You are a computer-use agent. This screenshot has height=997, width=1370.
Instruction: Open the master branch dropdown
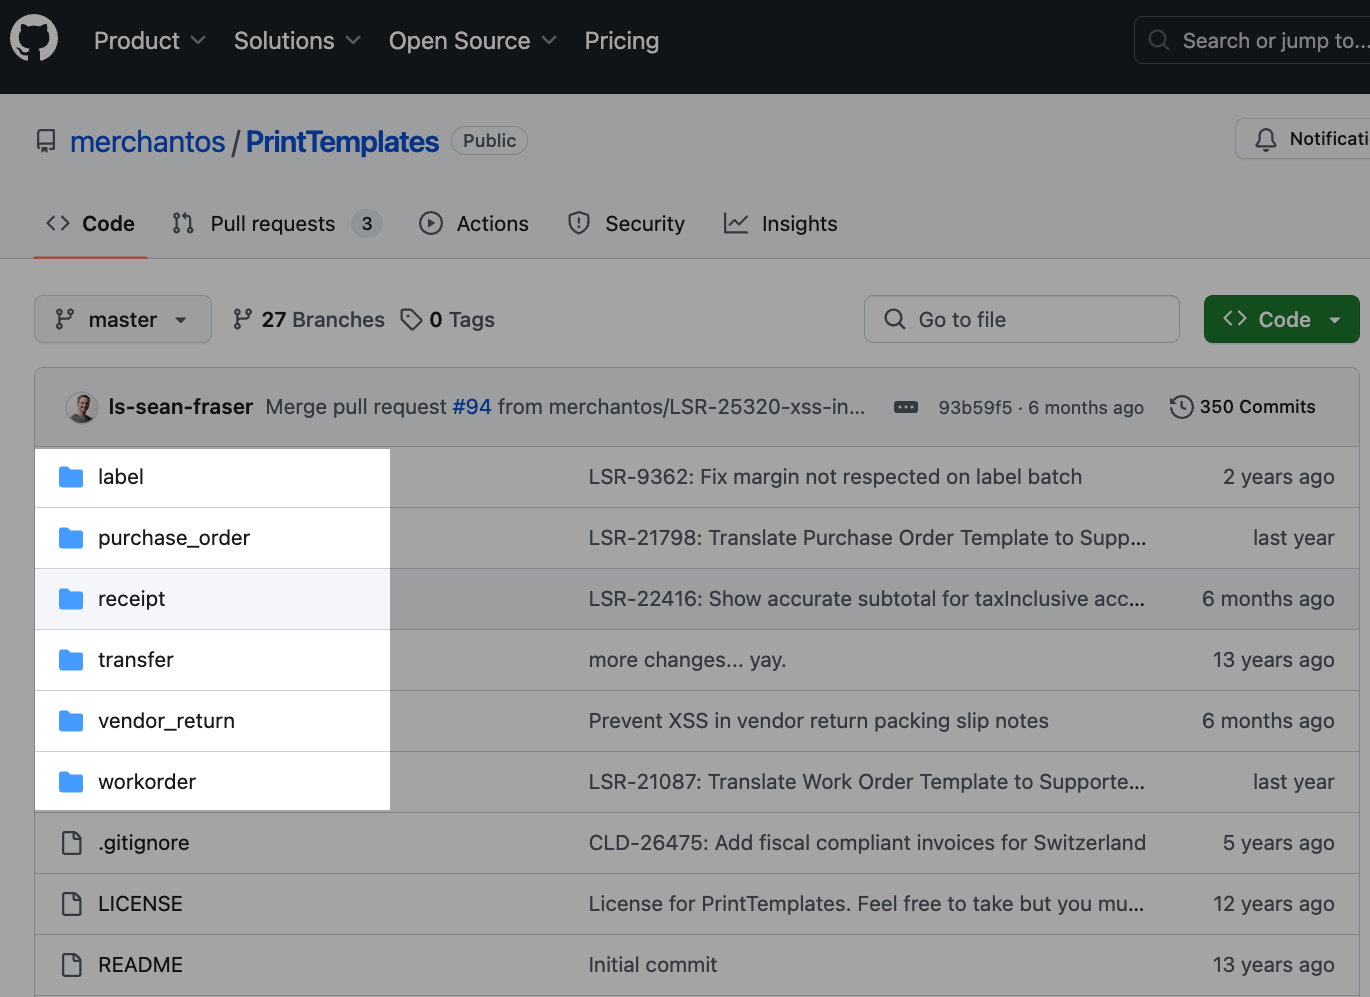(x=122, y=319)
